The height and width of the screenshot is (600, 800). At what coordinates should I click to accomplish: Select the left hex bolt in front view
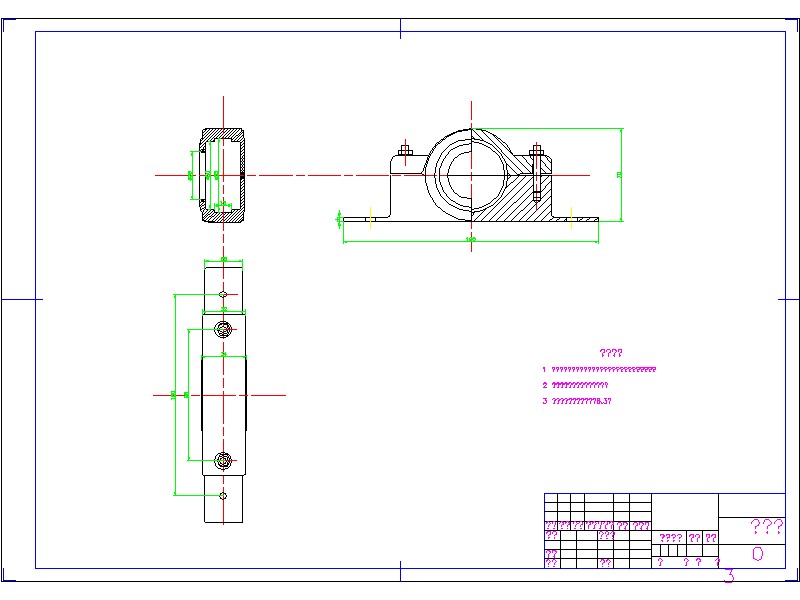click(406, 151)
